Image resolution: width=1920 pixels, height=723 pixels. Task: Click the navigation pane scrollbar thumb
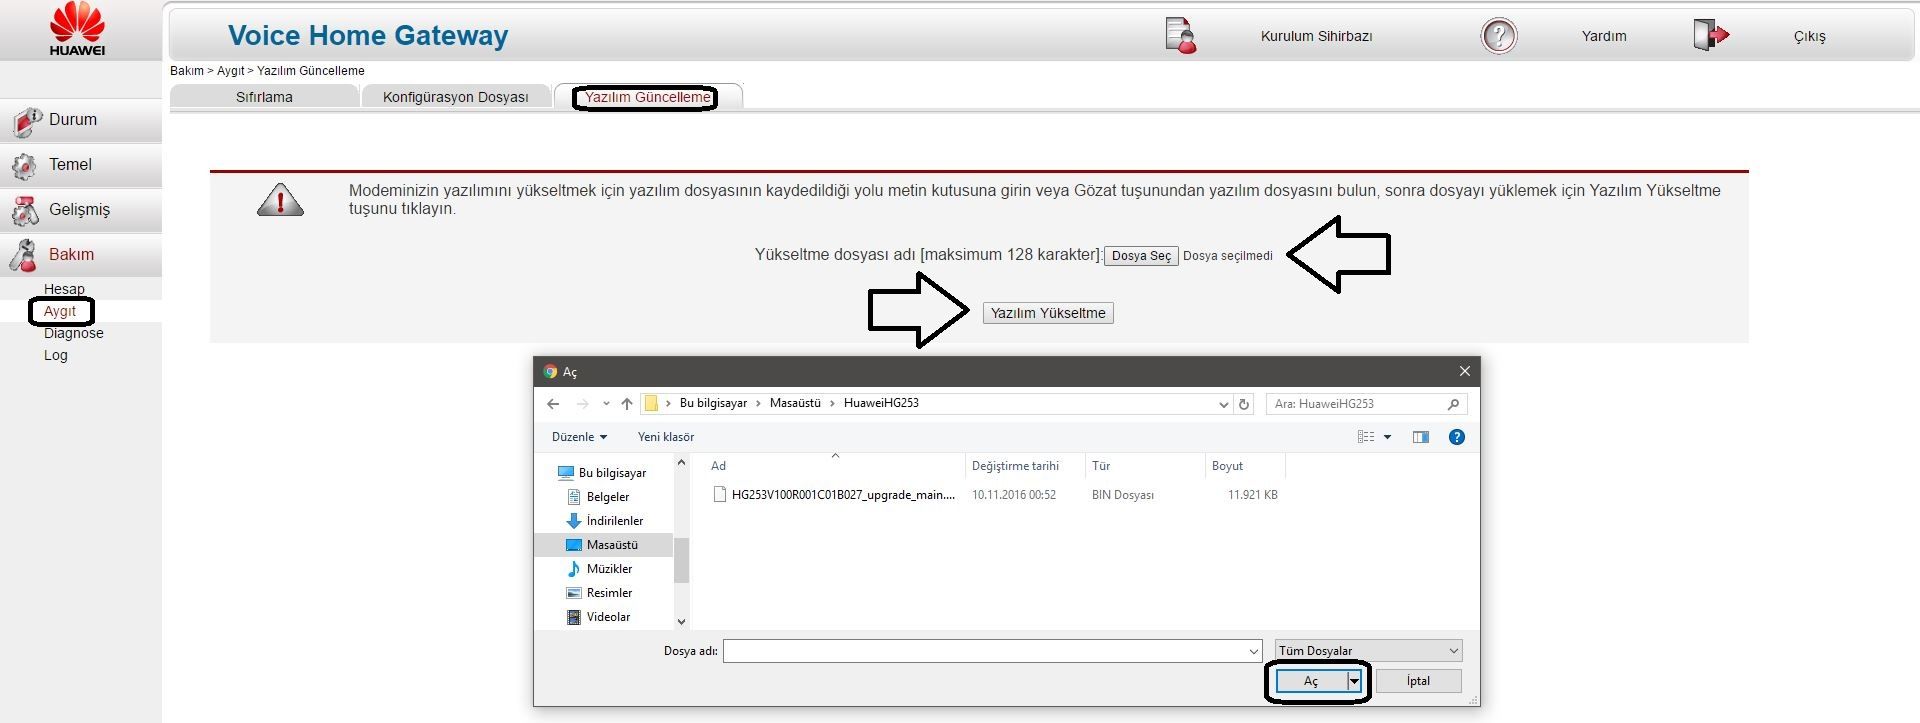[x=682, y=560]
